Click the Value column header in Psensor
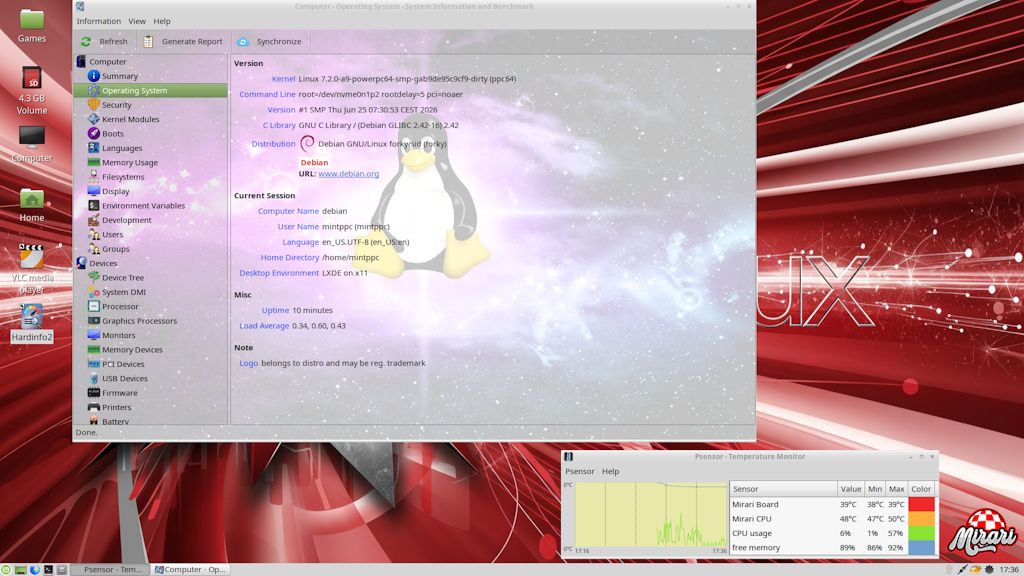 pyautogui.click(x=850, y=488)
